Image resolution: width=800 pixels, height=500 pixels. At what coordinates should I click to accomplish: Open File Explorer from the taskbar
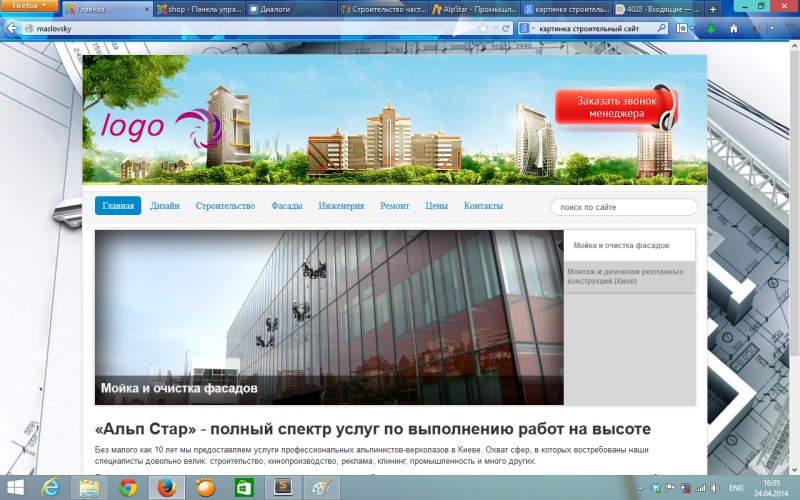point(89,488)
